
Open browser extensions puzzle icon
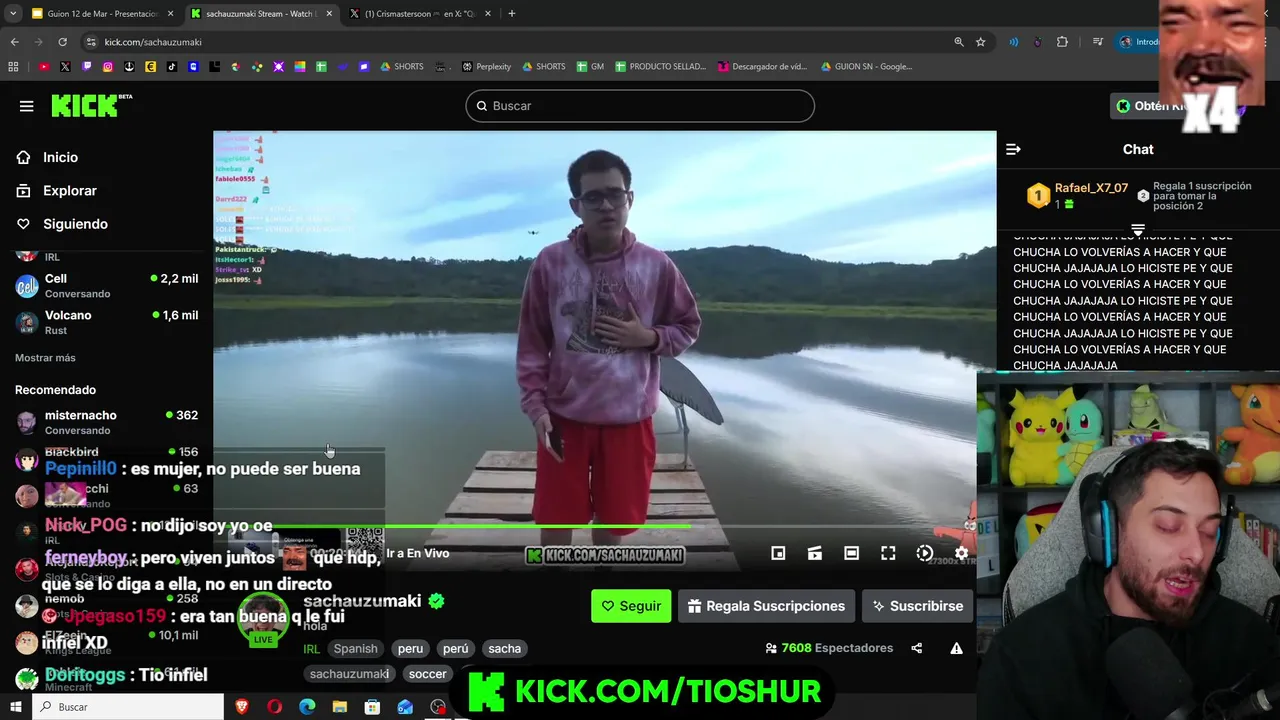(1062, 42)
